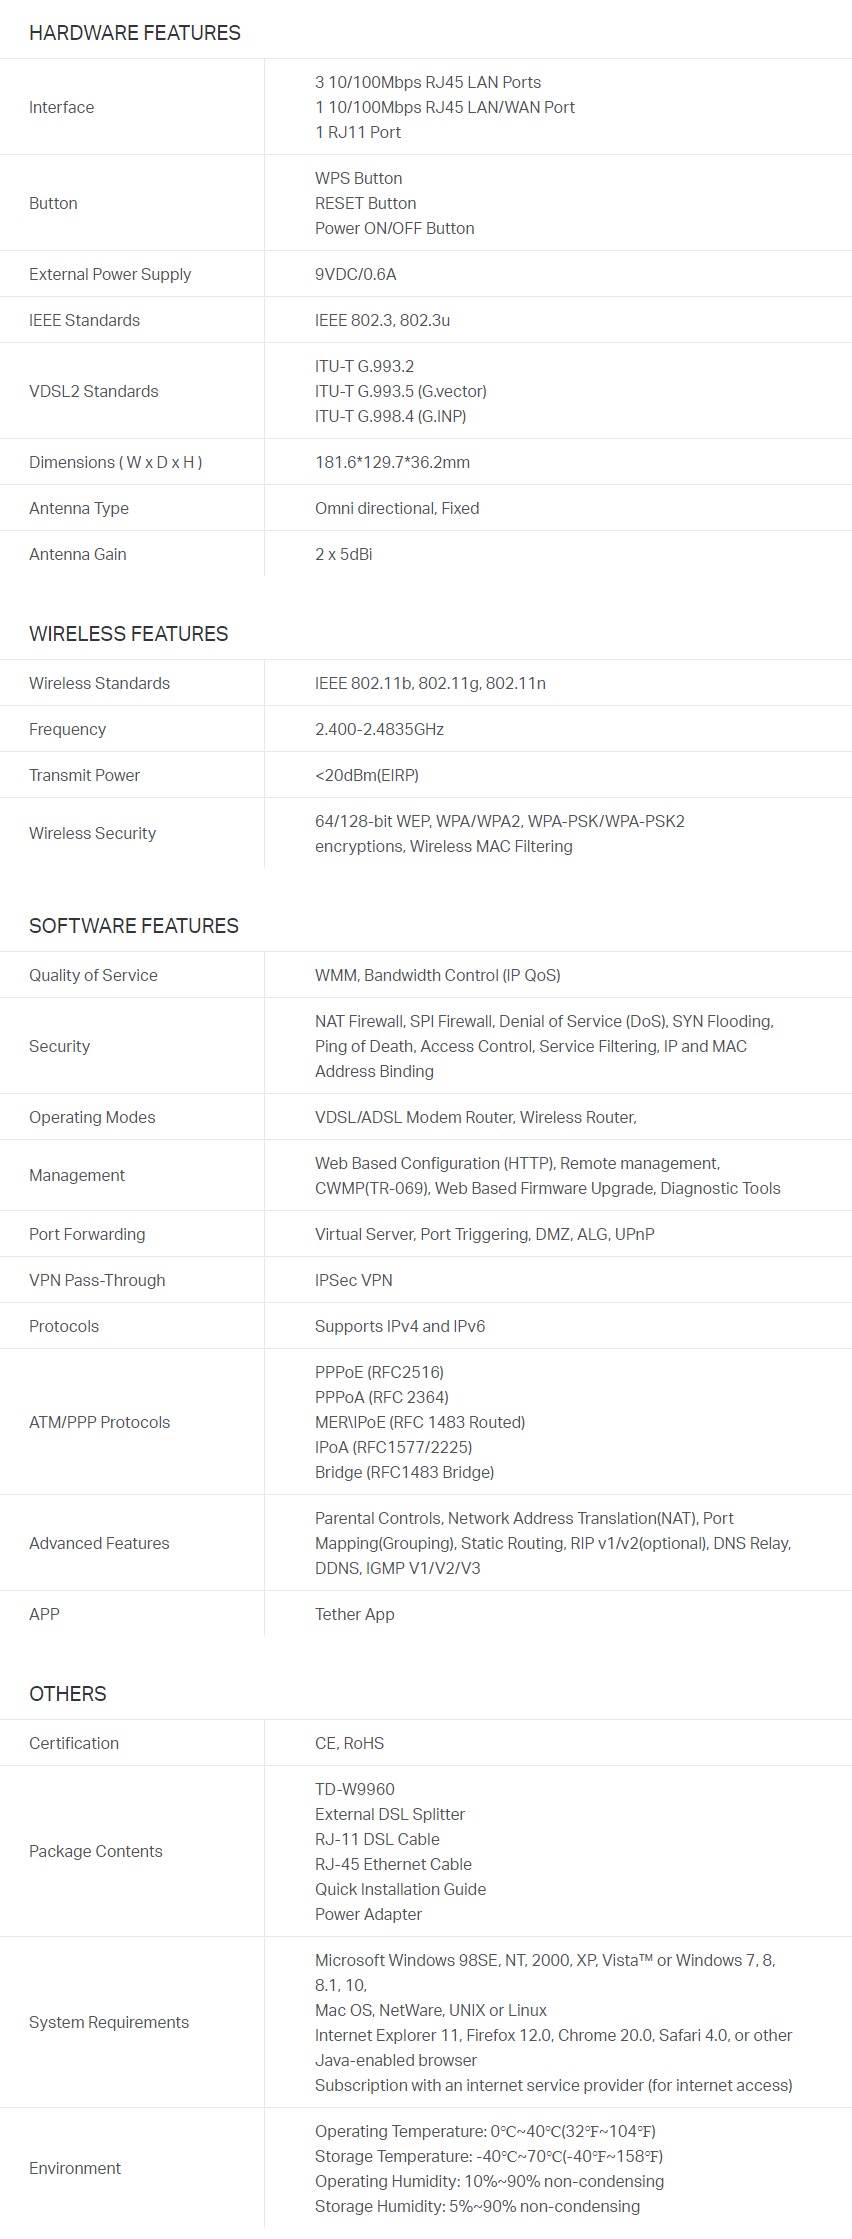Select the ITU-T G.993.5 (G.vector) text

click(x=400, y=391)
